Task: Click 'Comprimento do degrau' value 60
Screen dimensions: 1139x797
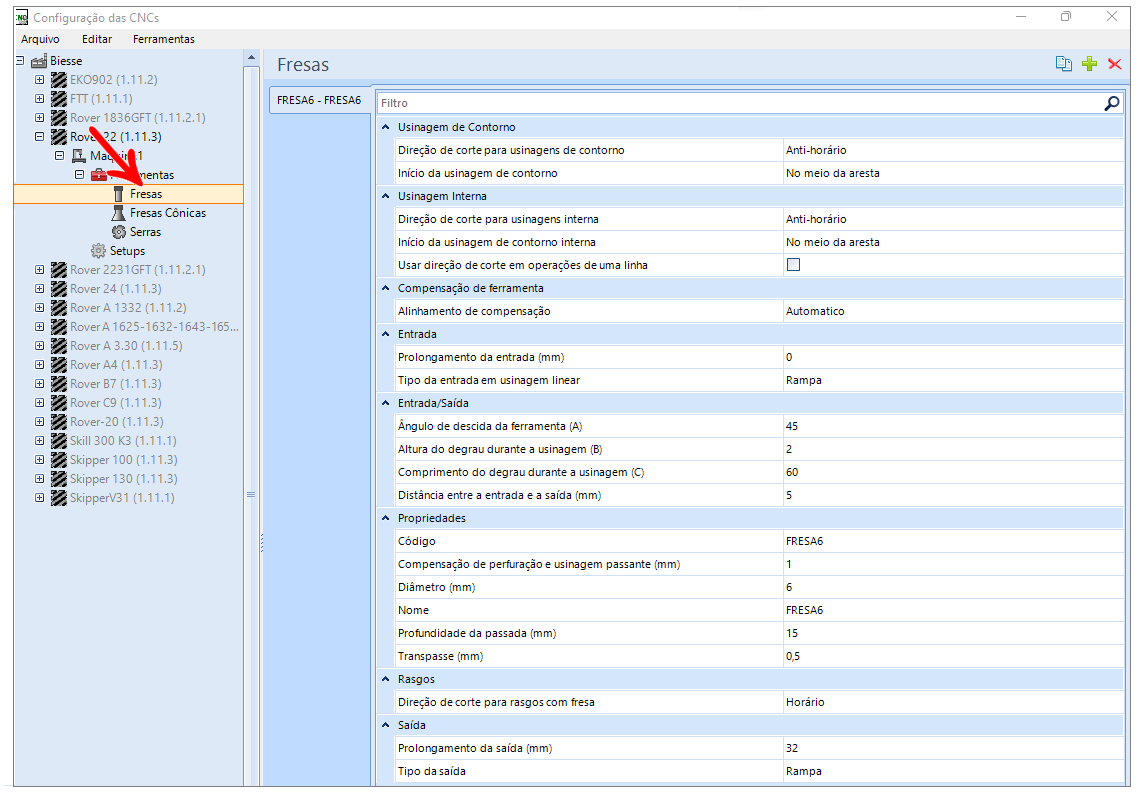Action: click(953, 472)
